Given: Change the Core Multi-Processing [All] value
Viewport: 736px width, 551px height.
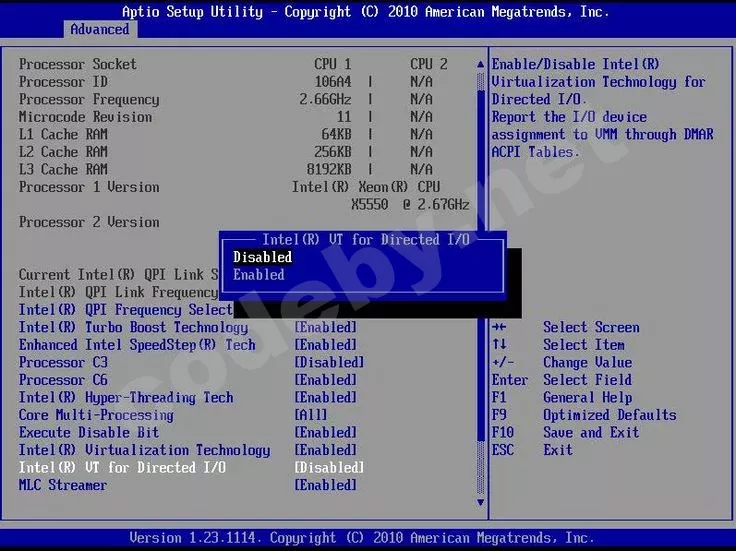Looking at the screenshot, I should click(x=310, y=415).
